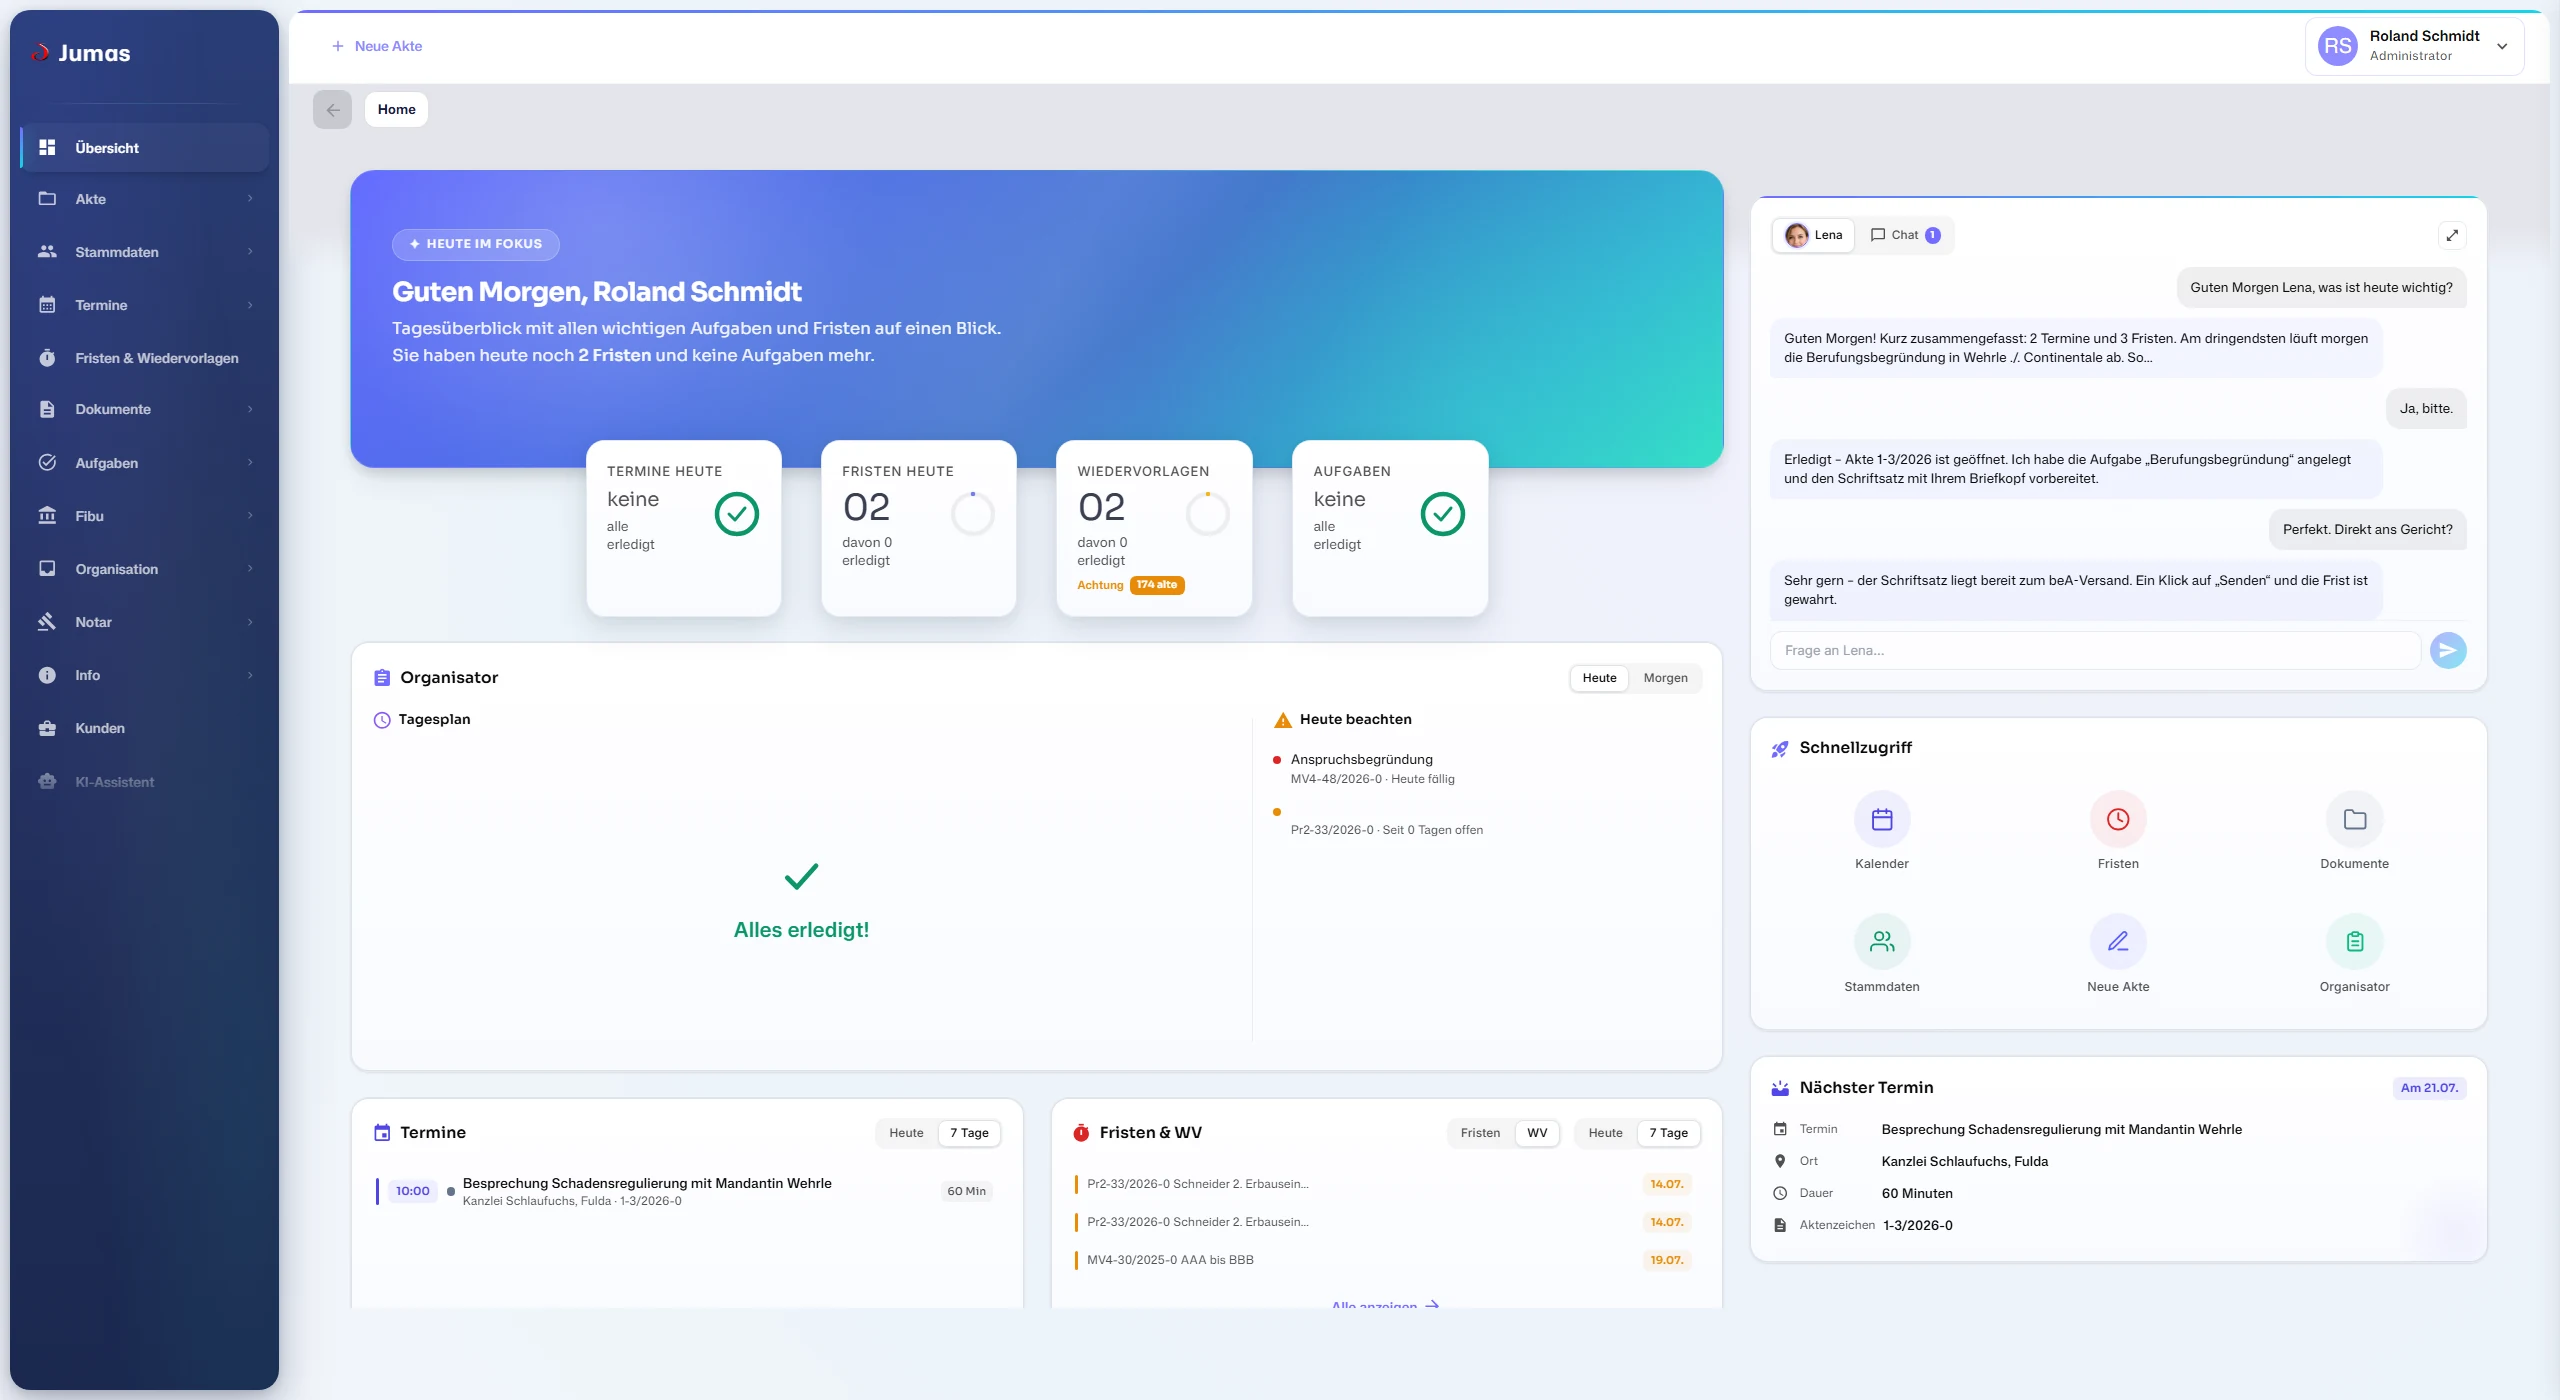Open the Übersicht dashboard icon in sidebar
This screenshot has width=2560, height=1400.
[x=47, y=147]
